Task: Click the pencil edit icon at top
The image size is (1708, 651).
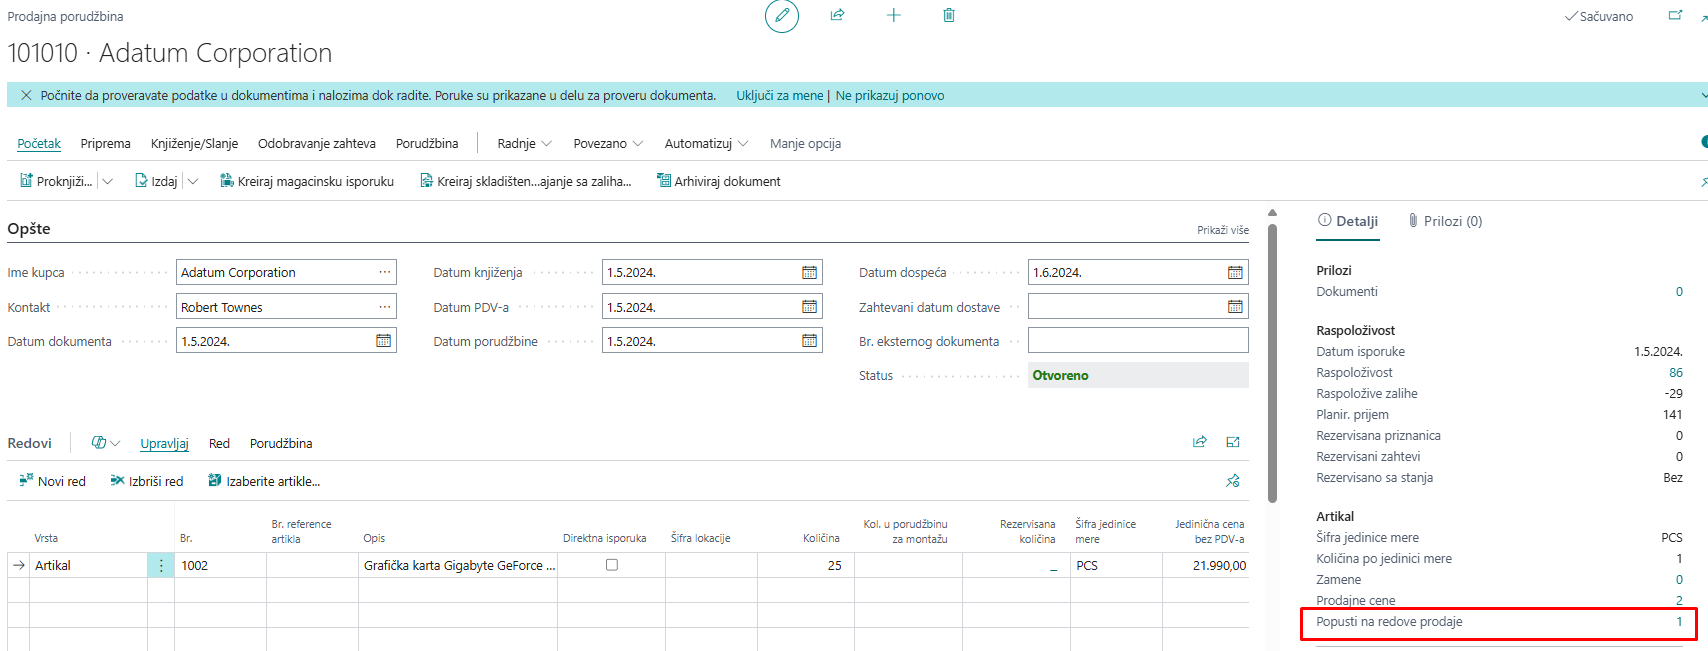Action: (x=781, y=16)
